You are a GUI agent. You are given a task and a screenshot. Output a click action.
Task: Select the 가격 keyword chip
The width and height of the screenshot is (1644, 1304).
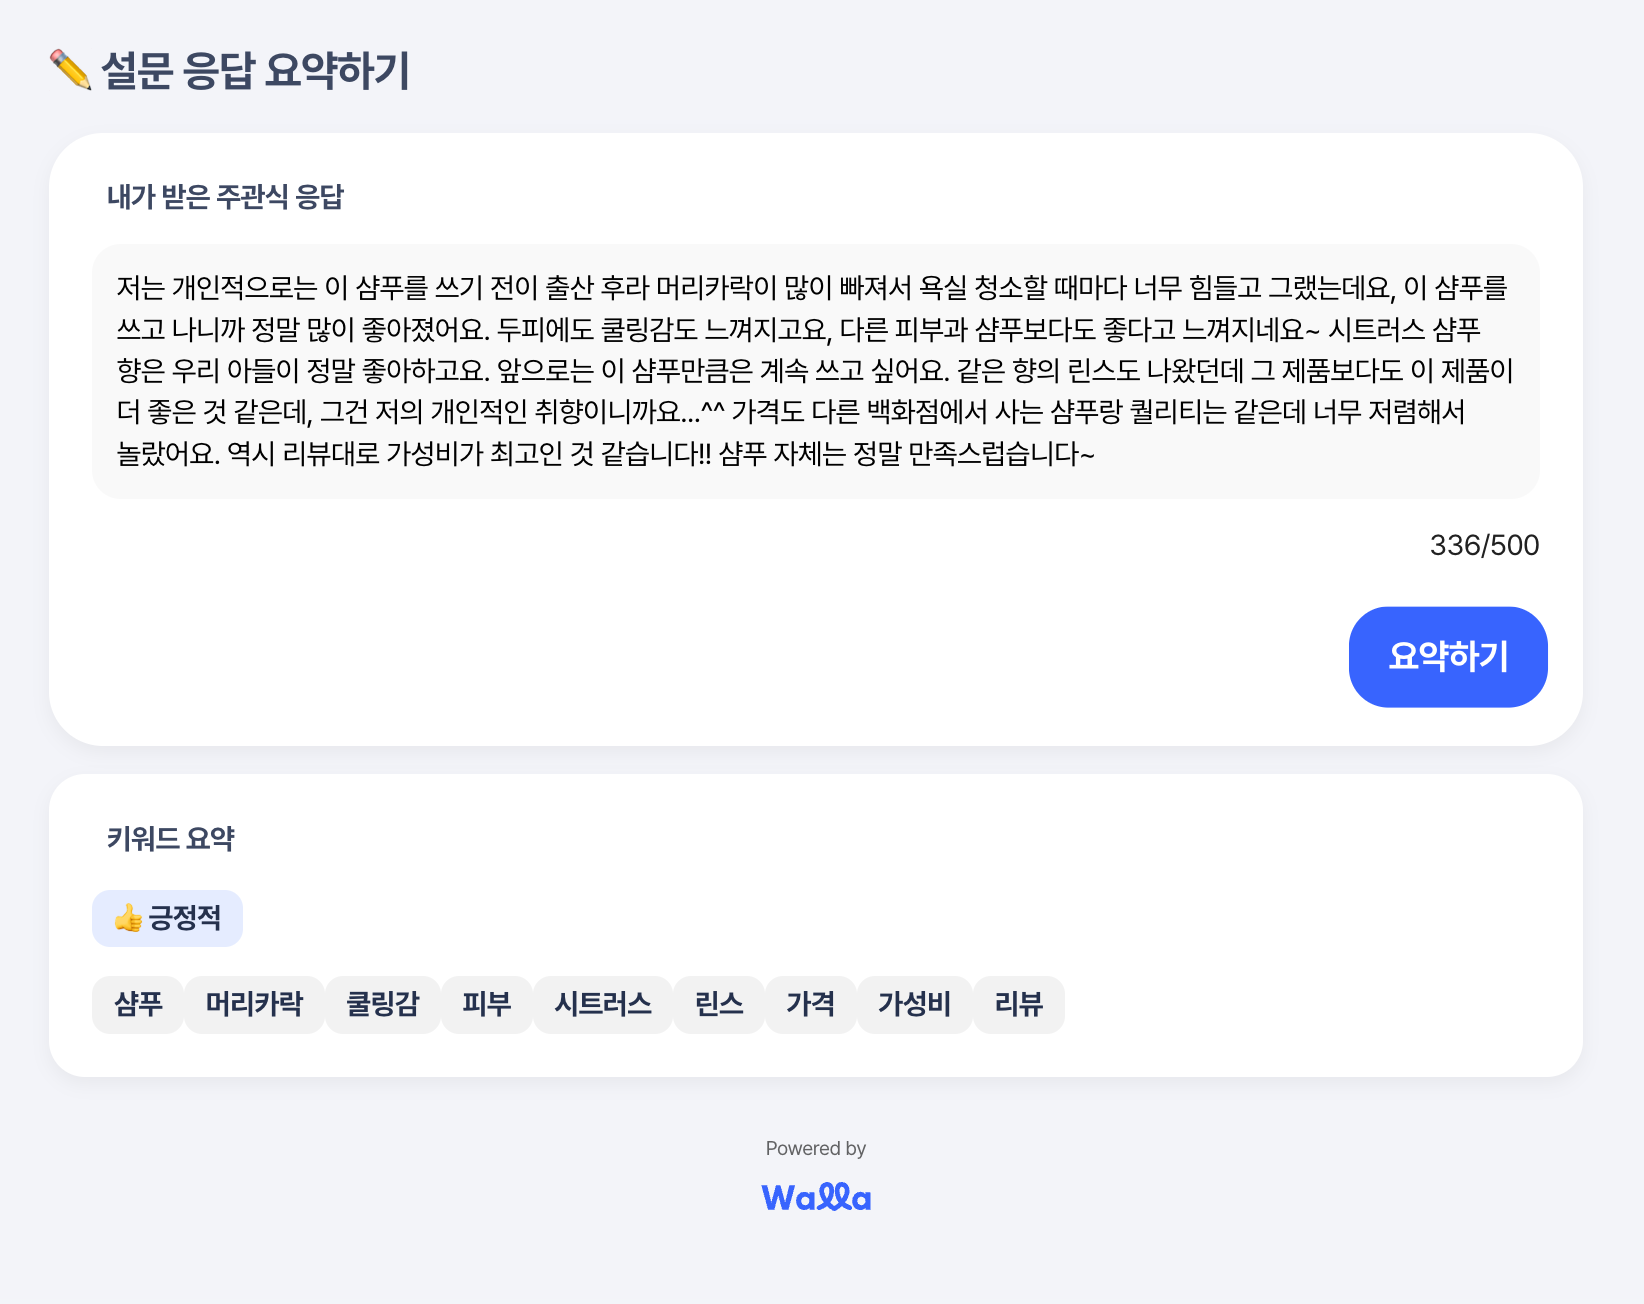[x=811, y=1004]
